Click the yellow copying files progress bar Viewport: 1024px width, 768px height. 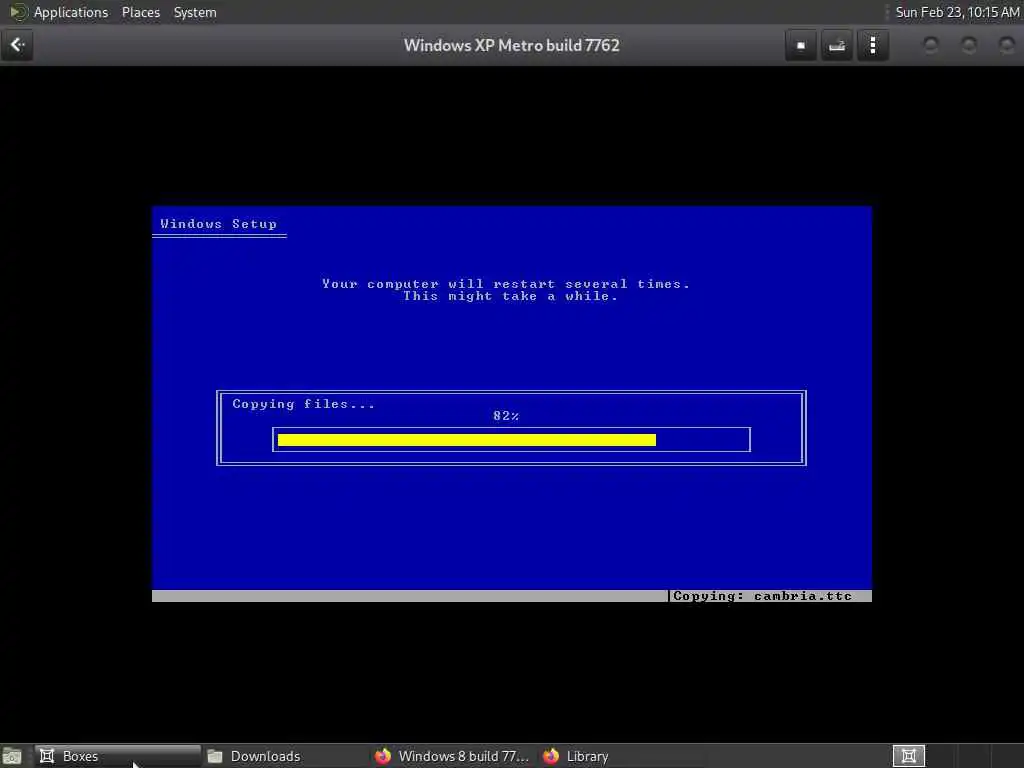pos(466,440)
